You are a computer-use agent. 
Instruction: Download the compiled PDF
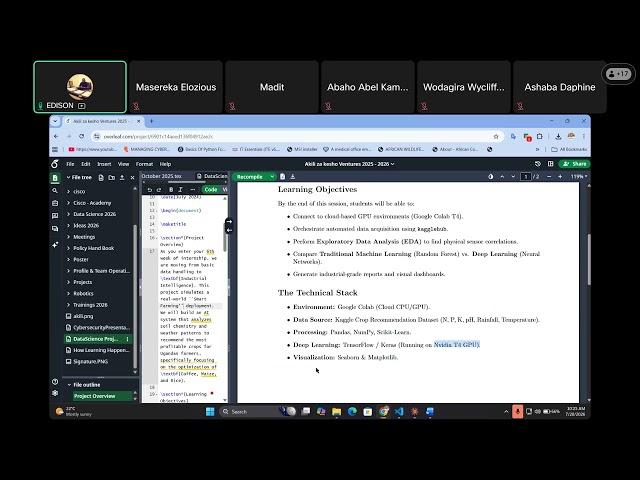tap(293, 176)
